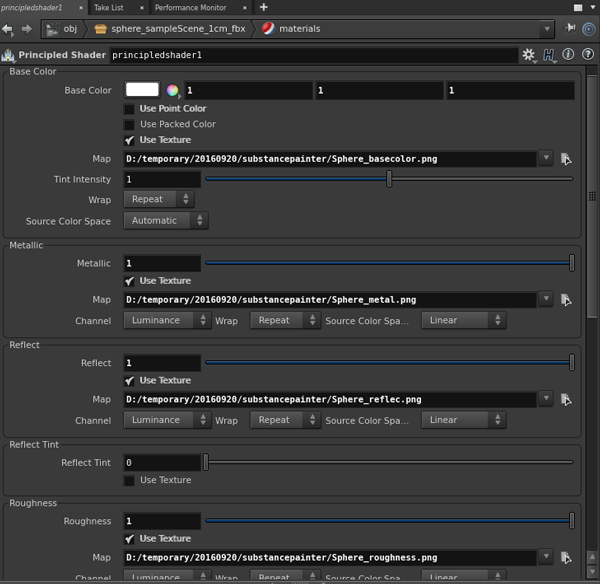Screen dimensions: 600x584
Task: Show node info with the i icon
Action: [568, 55]
